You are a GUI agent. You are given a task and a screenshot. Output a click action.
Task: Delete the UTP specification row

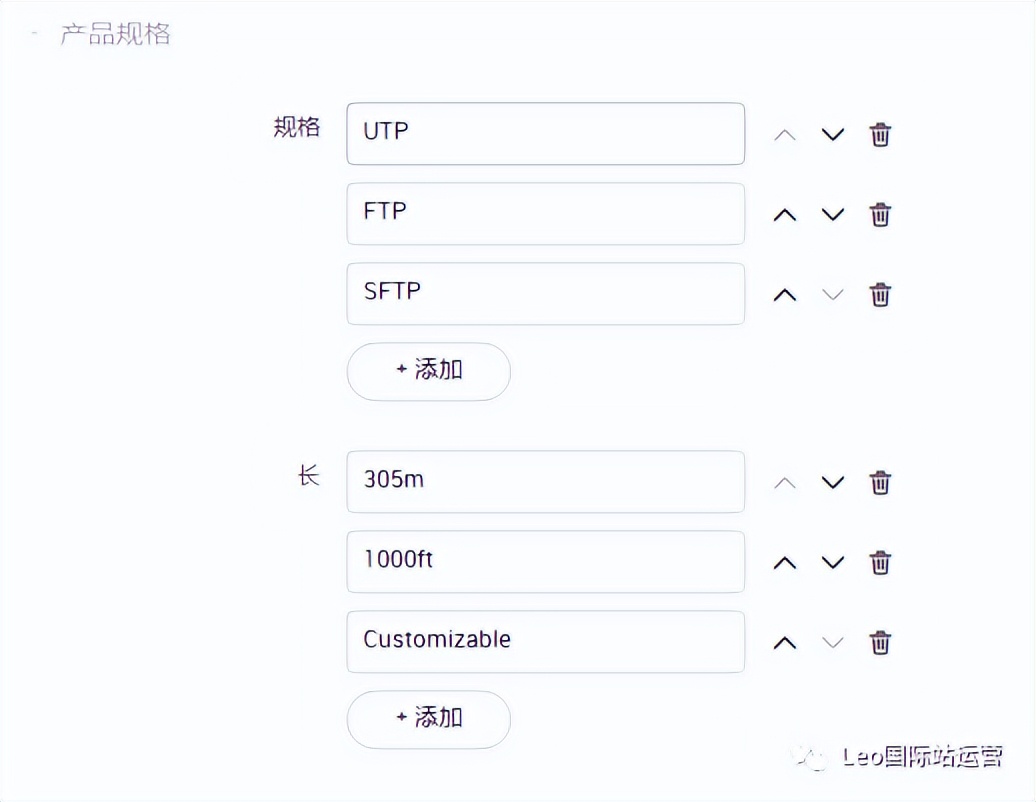point(880,134)
